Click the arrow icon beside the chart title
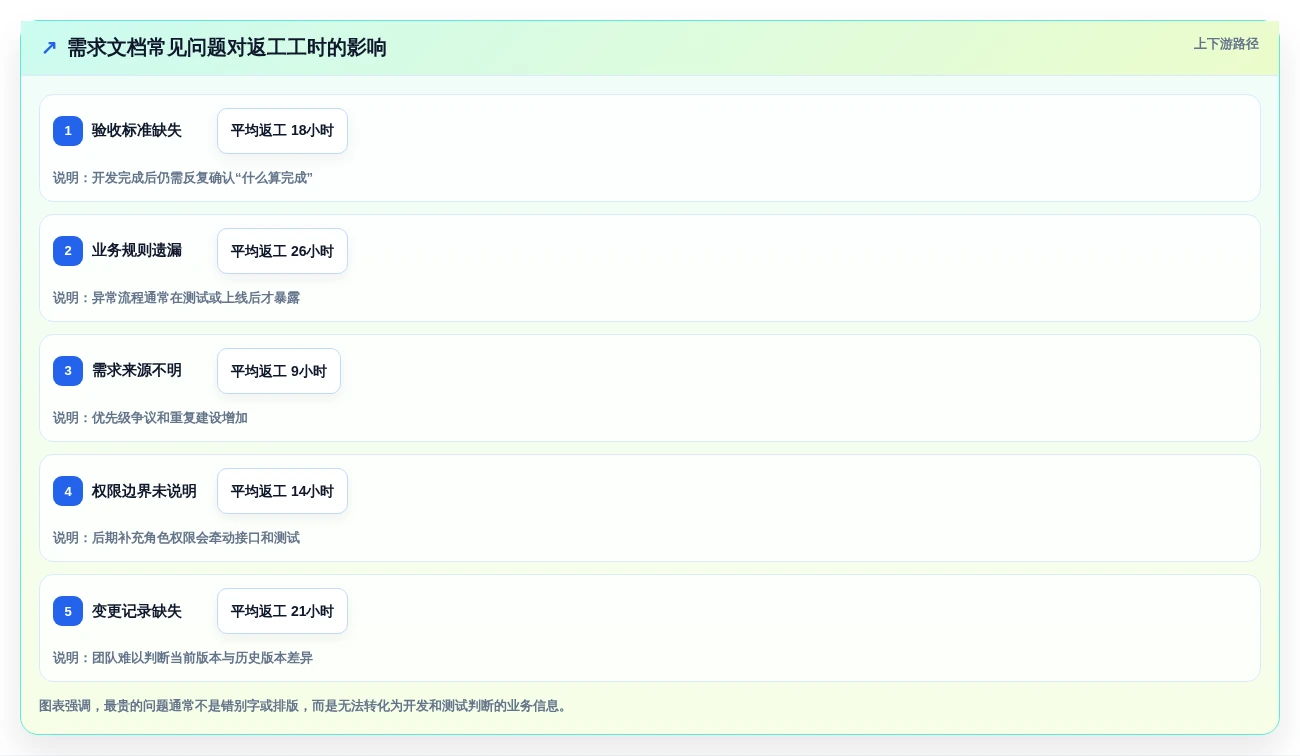 [x=49, y=47]
